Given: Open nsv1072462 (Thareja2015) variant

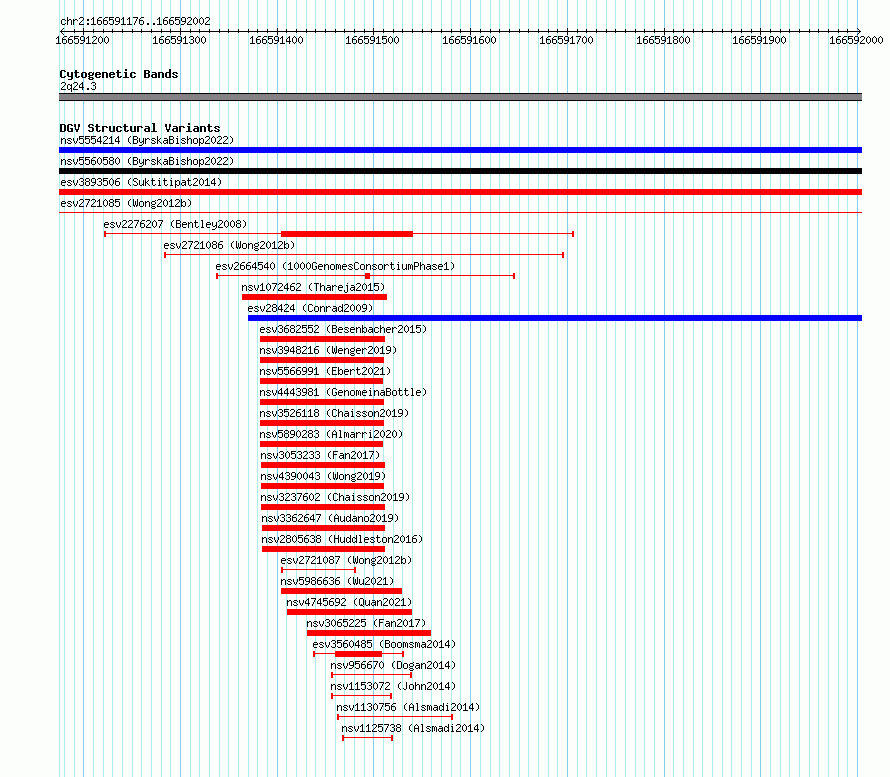Looking at the screenshot, I should tap(313, 287).
